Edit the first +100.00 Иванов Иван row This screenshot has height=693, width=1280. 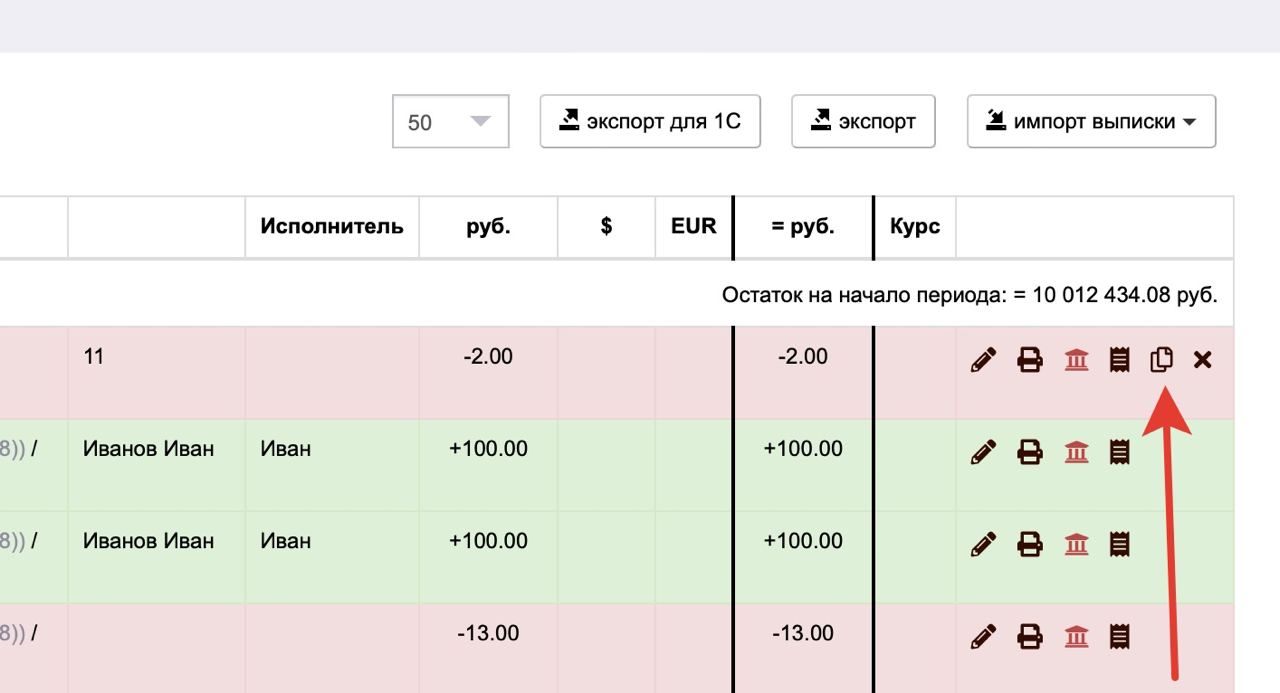[984, 453]
